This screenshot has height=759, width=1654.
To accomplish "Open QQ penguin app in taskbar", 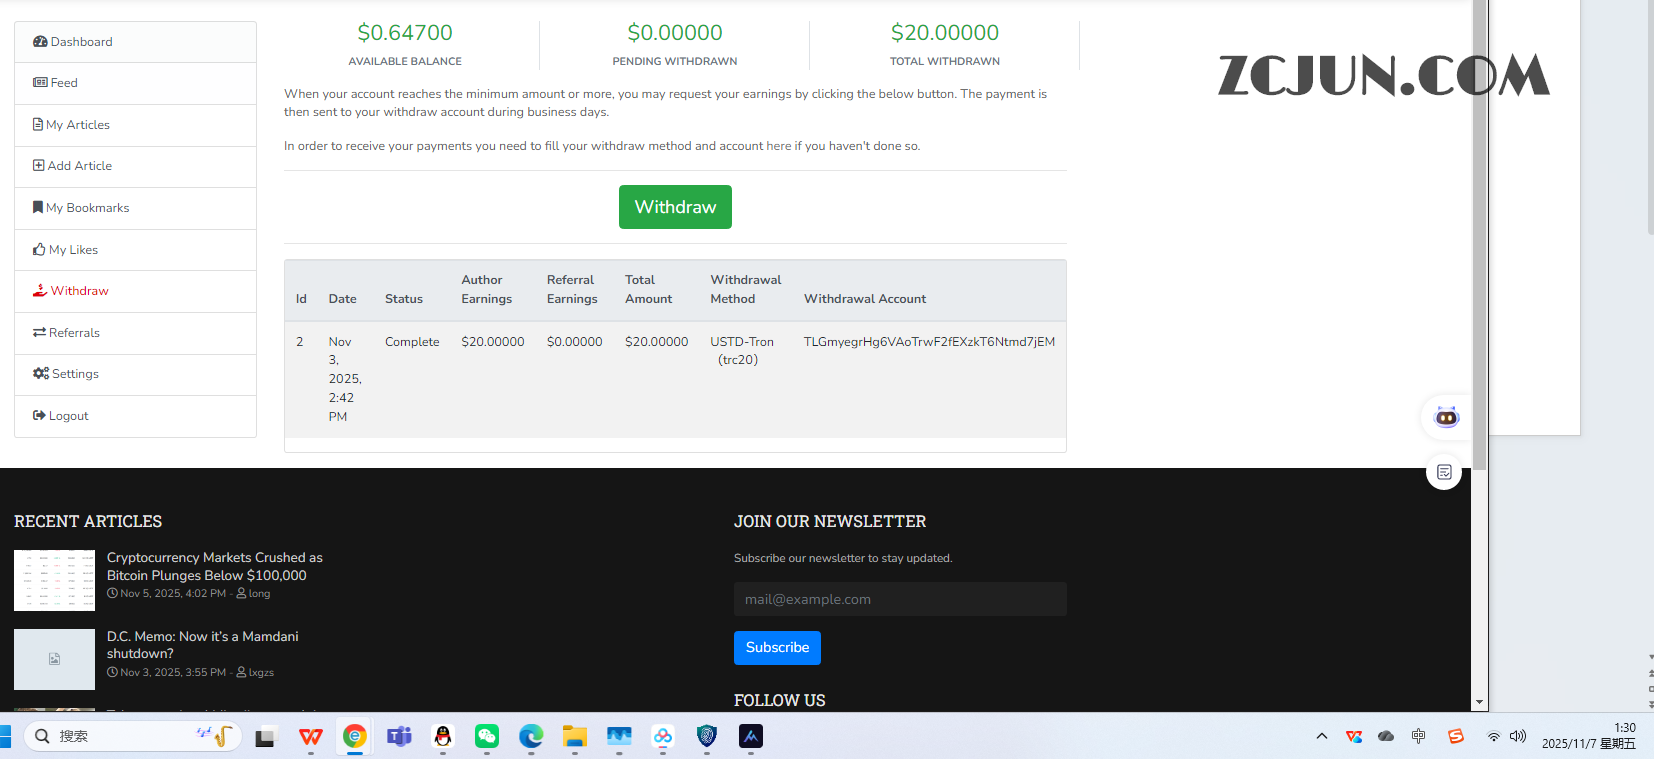I will 443,737.
